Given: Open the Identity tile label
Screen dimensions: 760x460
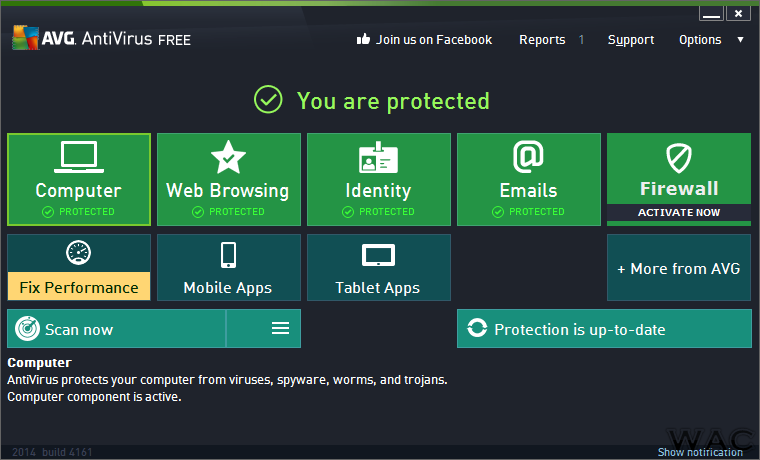Looking at the screenshot, I should pos(378,190).
